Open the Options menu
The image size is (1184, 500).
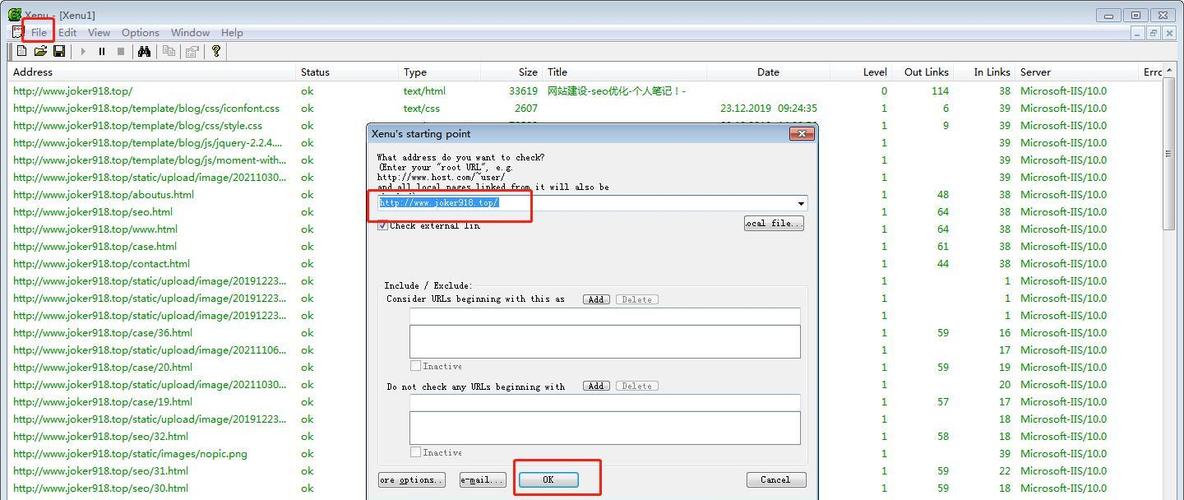pyautogui.click(x=140, y=32)
